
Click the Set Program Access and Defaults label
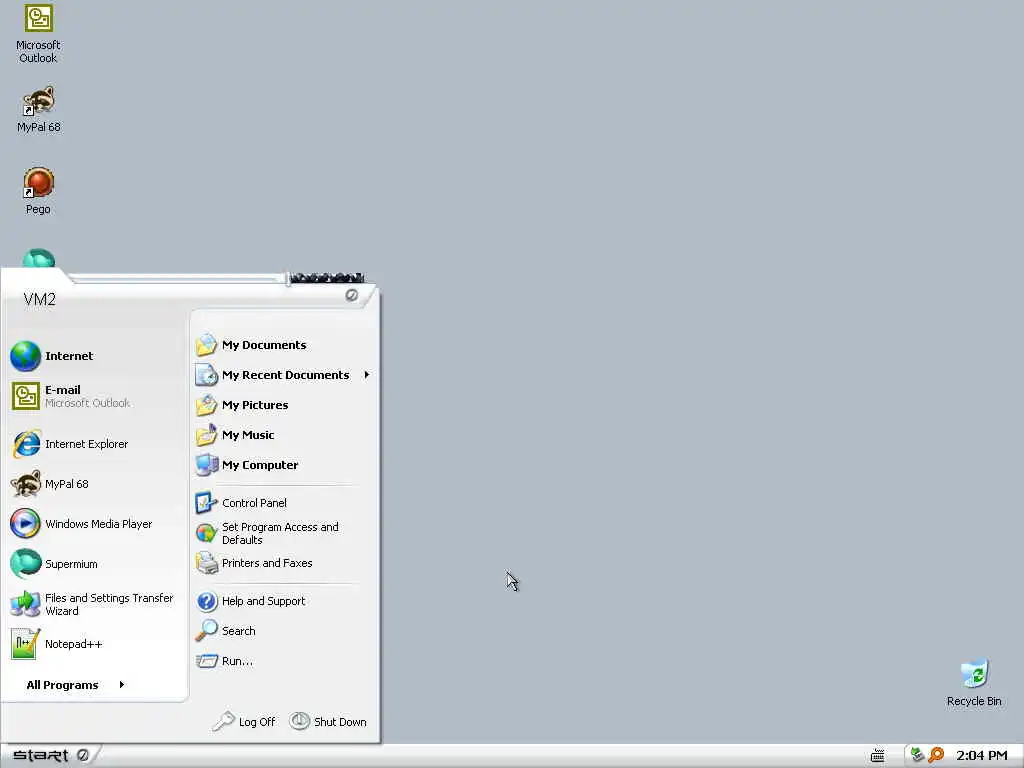pyautogui.click(x=280, y=533)
